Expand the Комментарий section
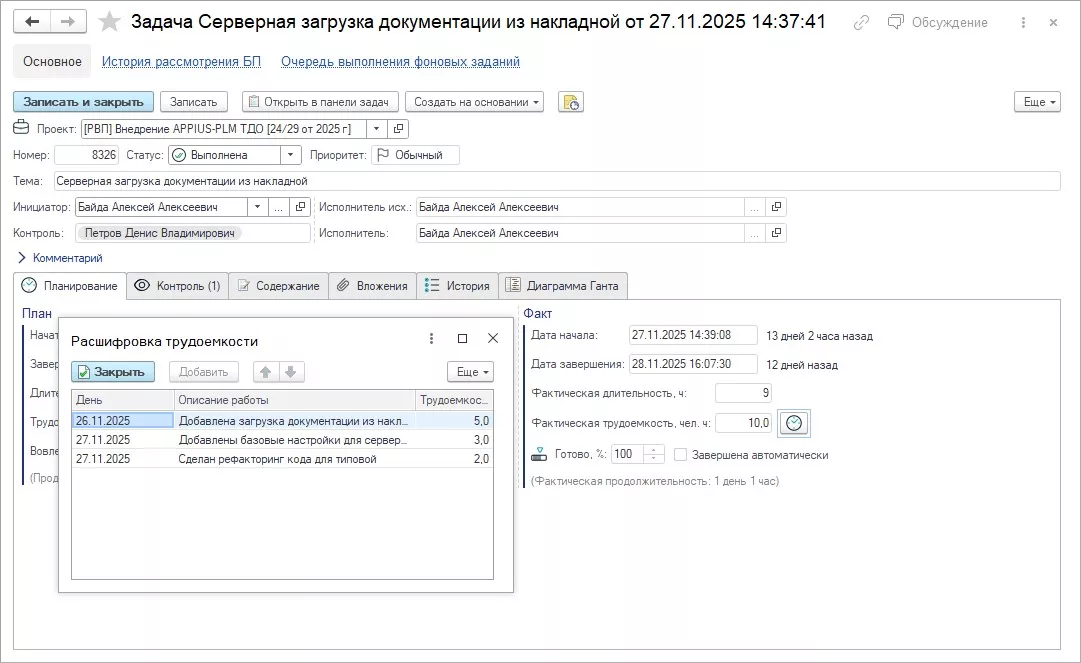Viewport: 1081px width, 663px height. point(22,258)
